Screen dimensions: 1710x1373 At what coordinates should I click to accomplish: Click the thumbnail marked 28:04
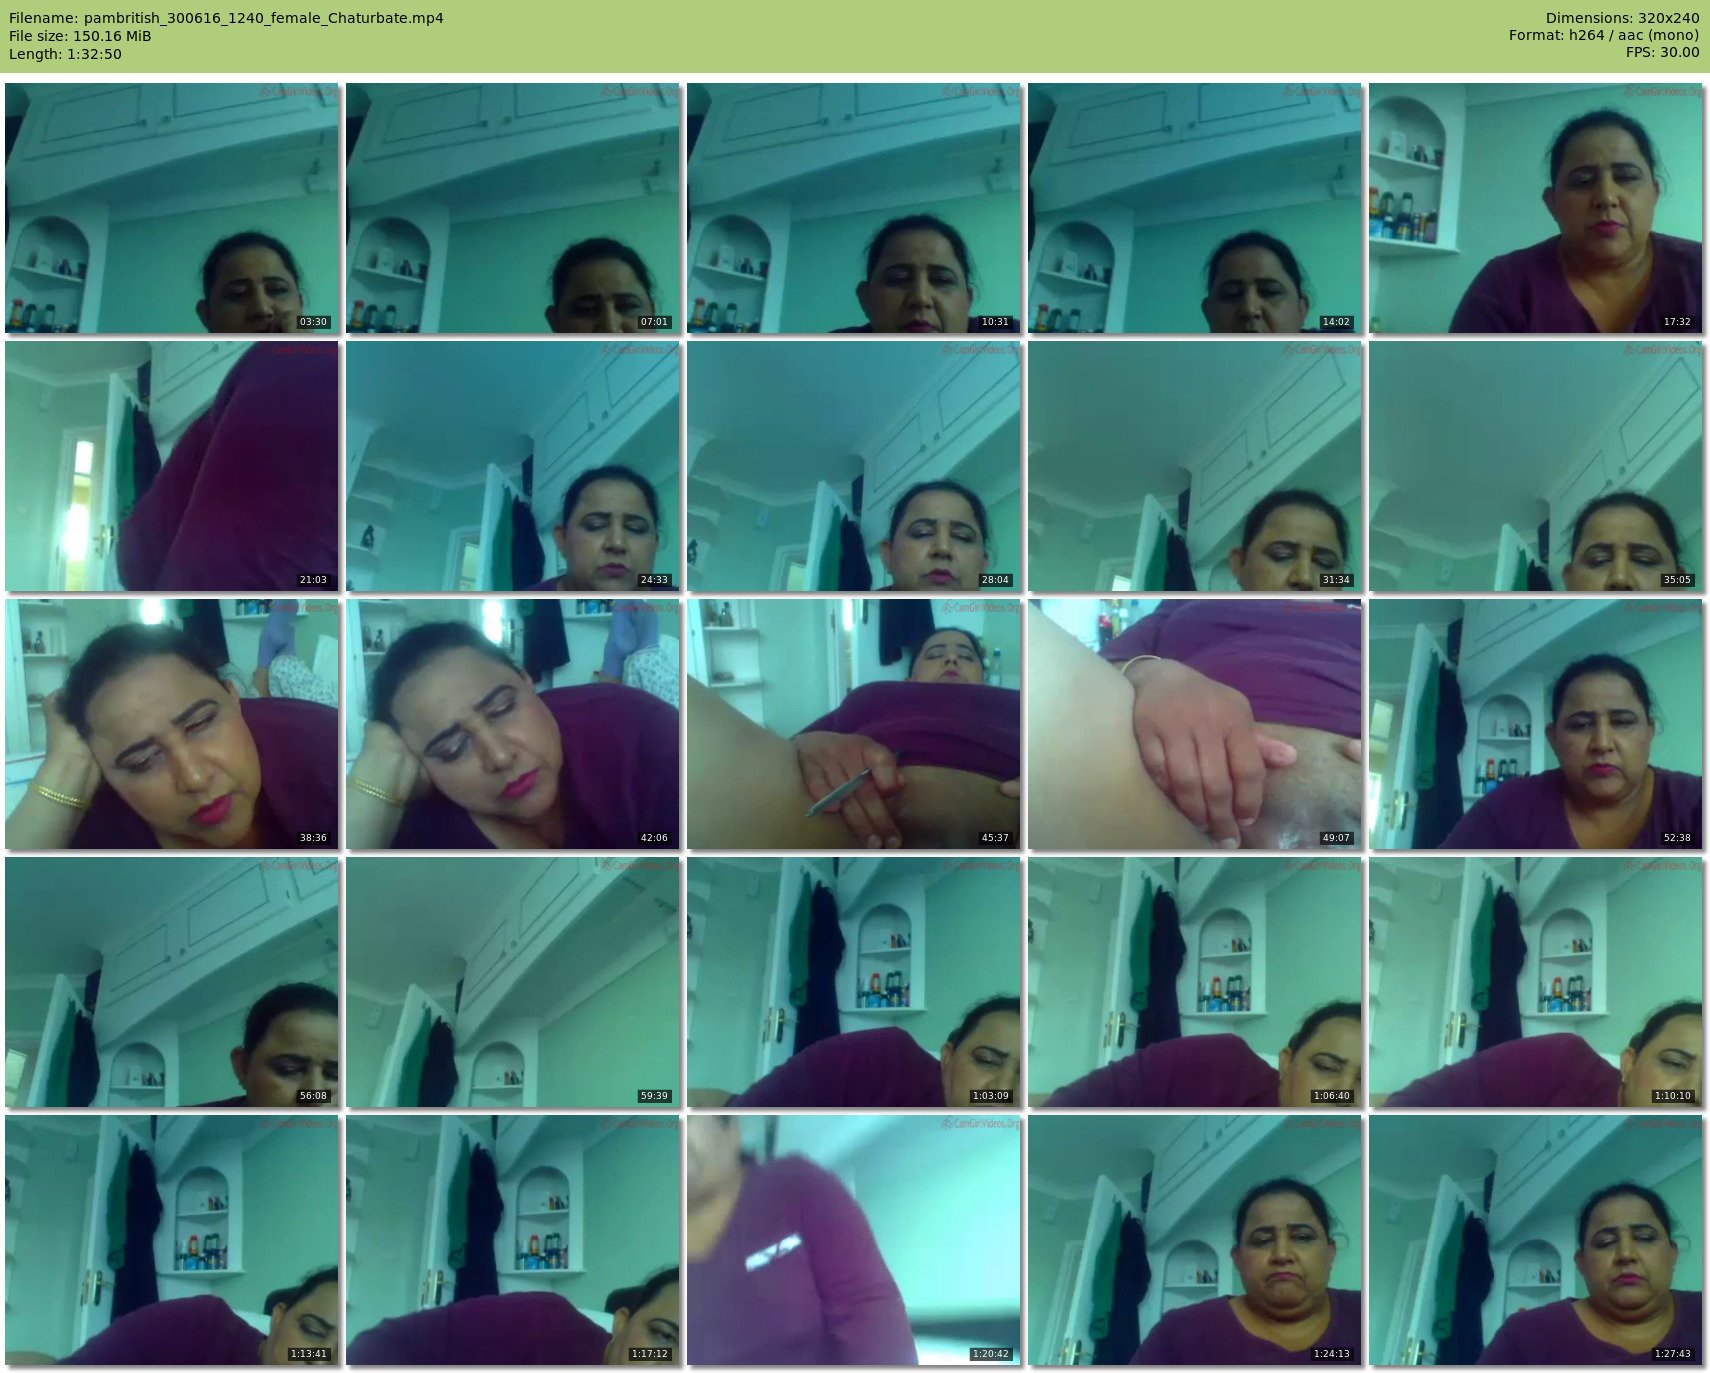tap(854, 466)
